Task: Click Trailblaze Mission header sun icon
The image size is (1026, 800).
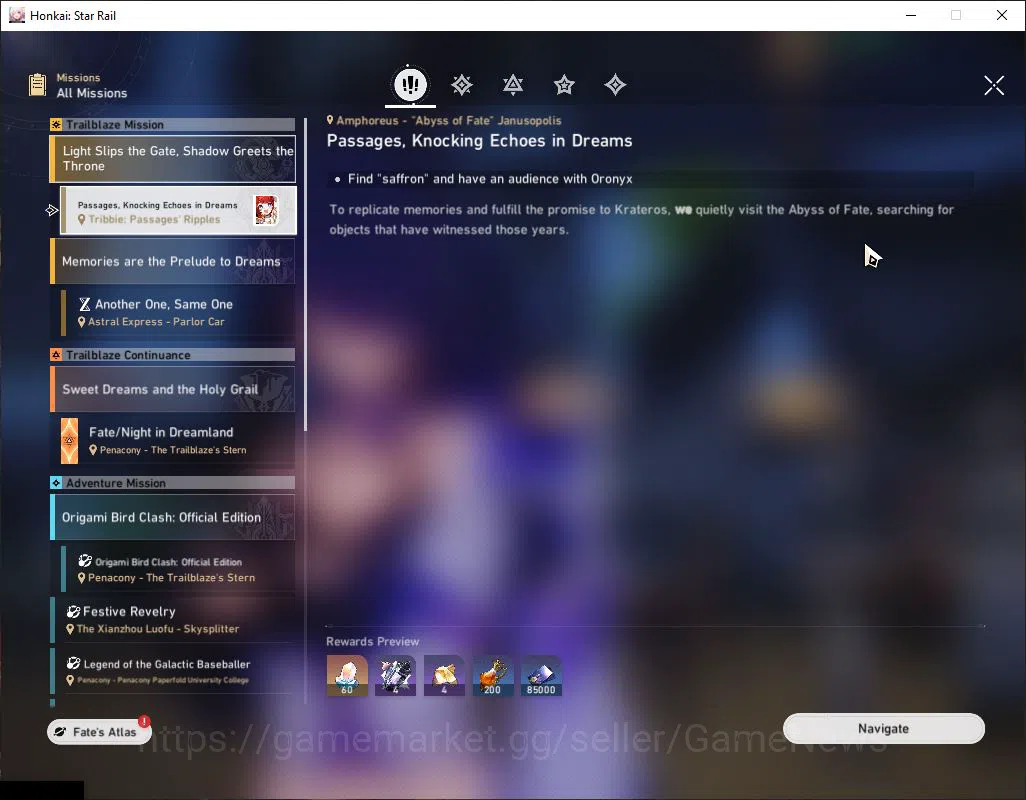Action: point(56,124)
